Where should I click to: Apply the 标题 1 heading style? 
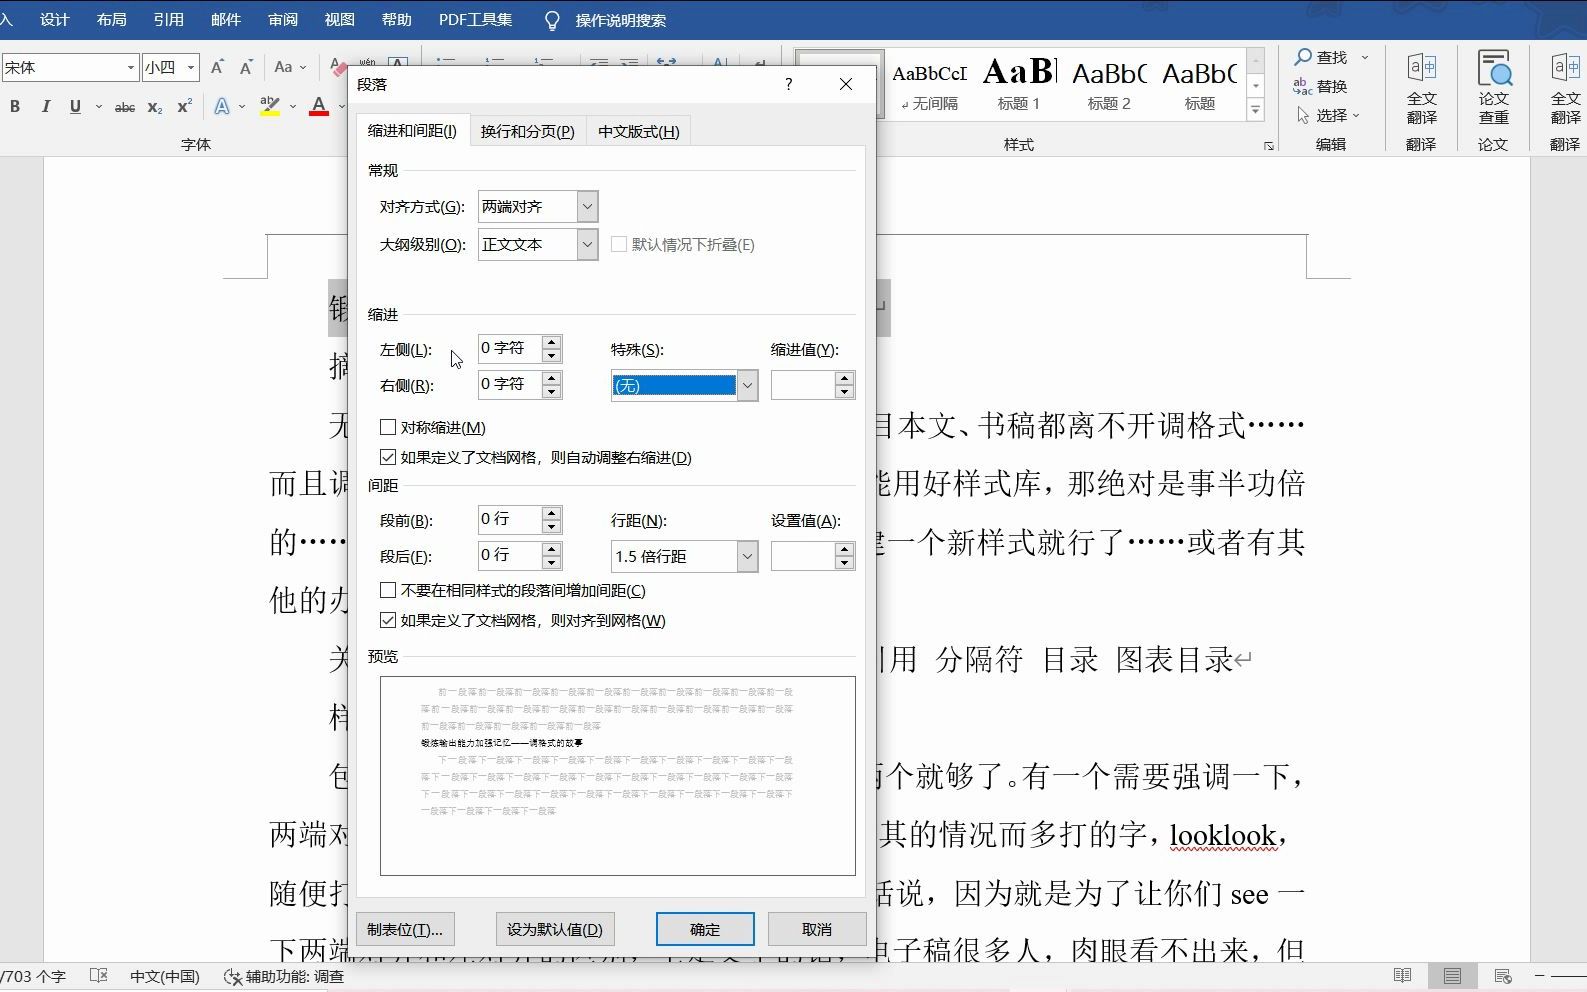click(x=1019, y=84)
